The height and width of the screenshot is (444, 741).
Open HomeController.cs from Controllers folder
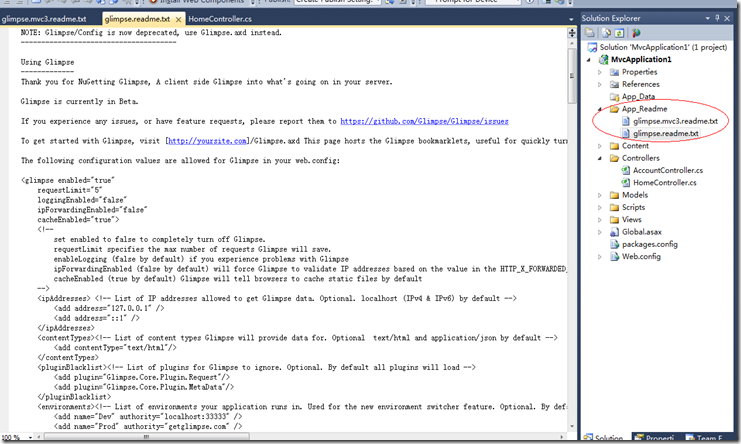click(664, 182)
